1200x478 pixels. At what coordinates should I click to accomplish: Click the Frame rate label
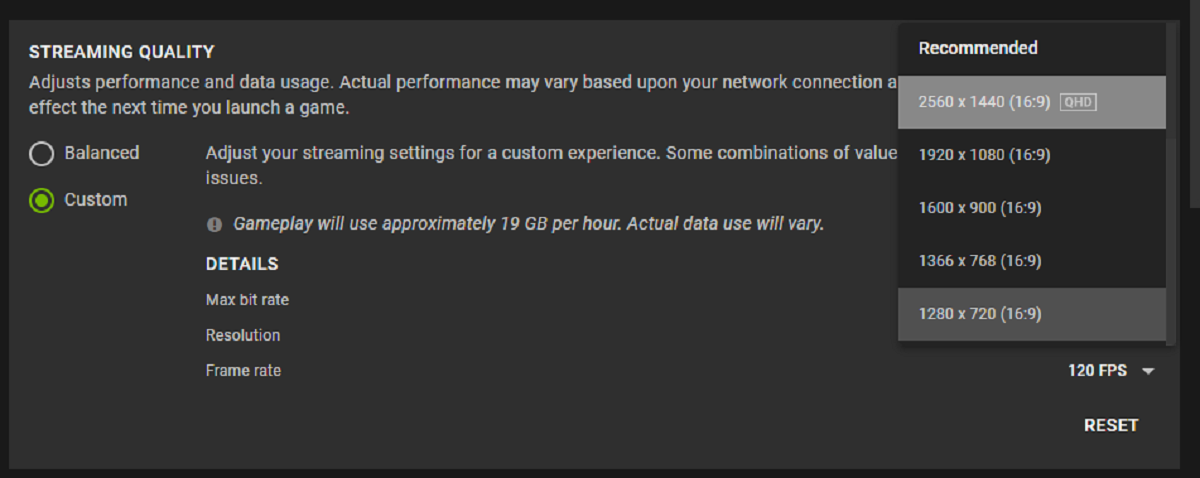point(243,371)
